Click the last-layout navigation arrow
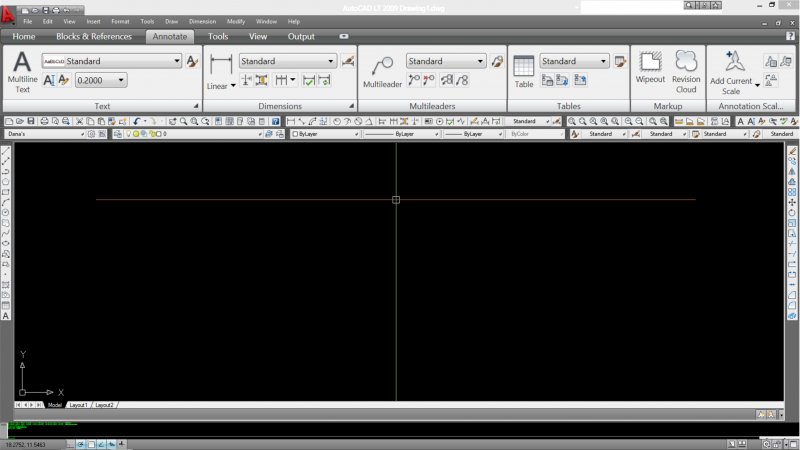The image size is (800, 450). (x=39, y=405)
